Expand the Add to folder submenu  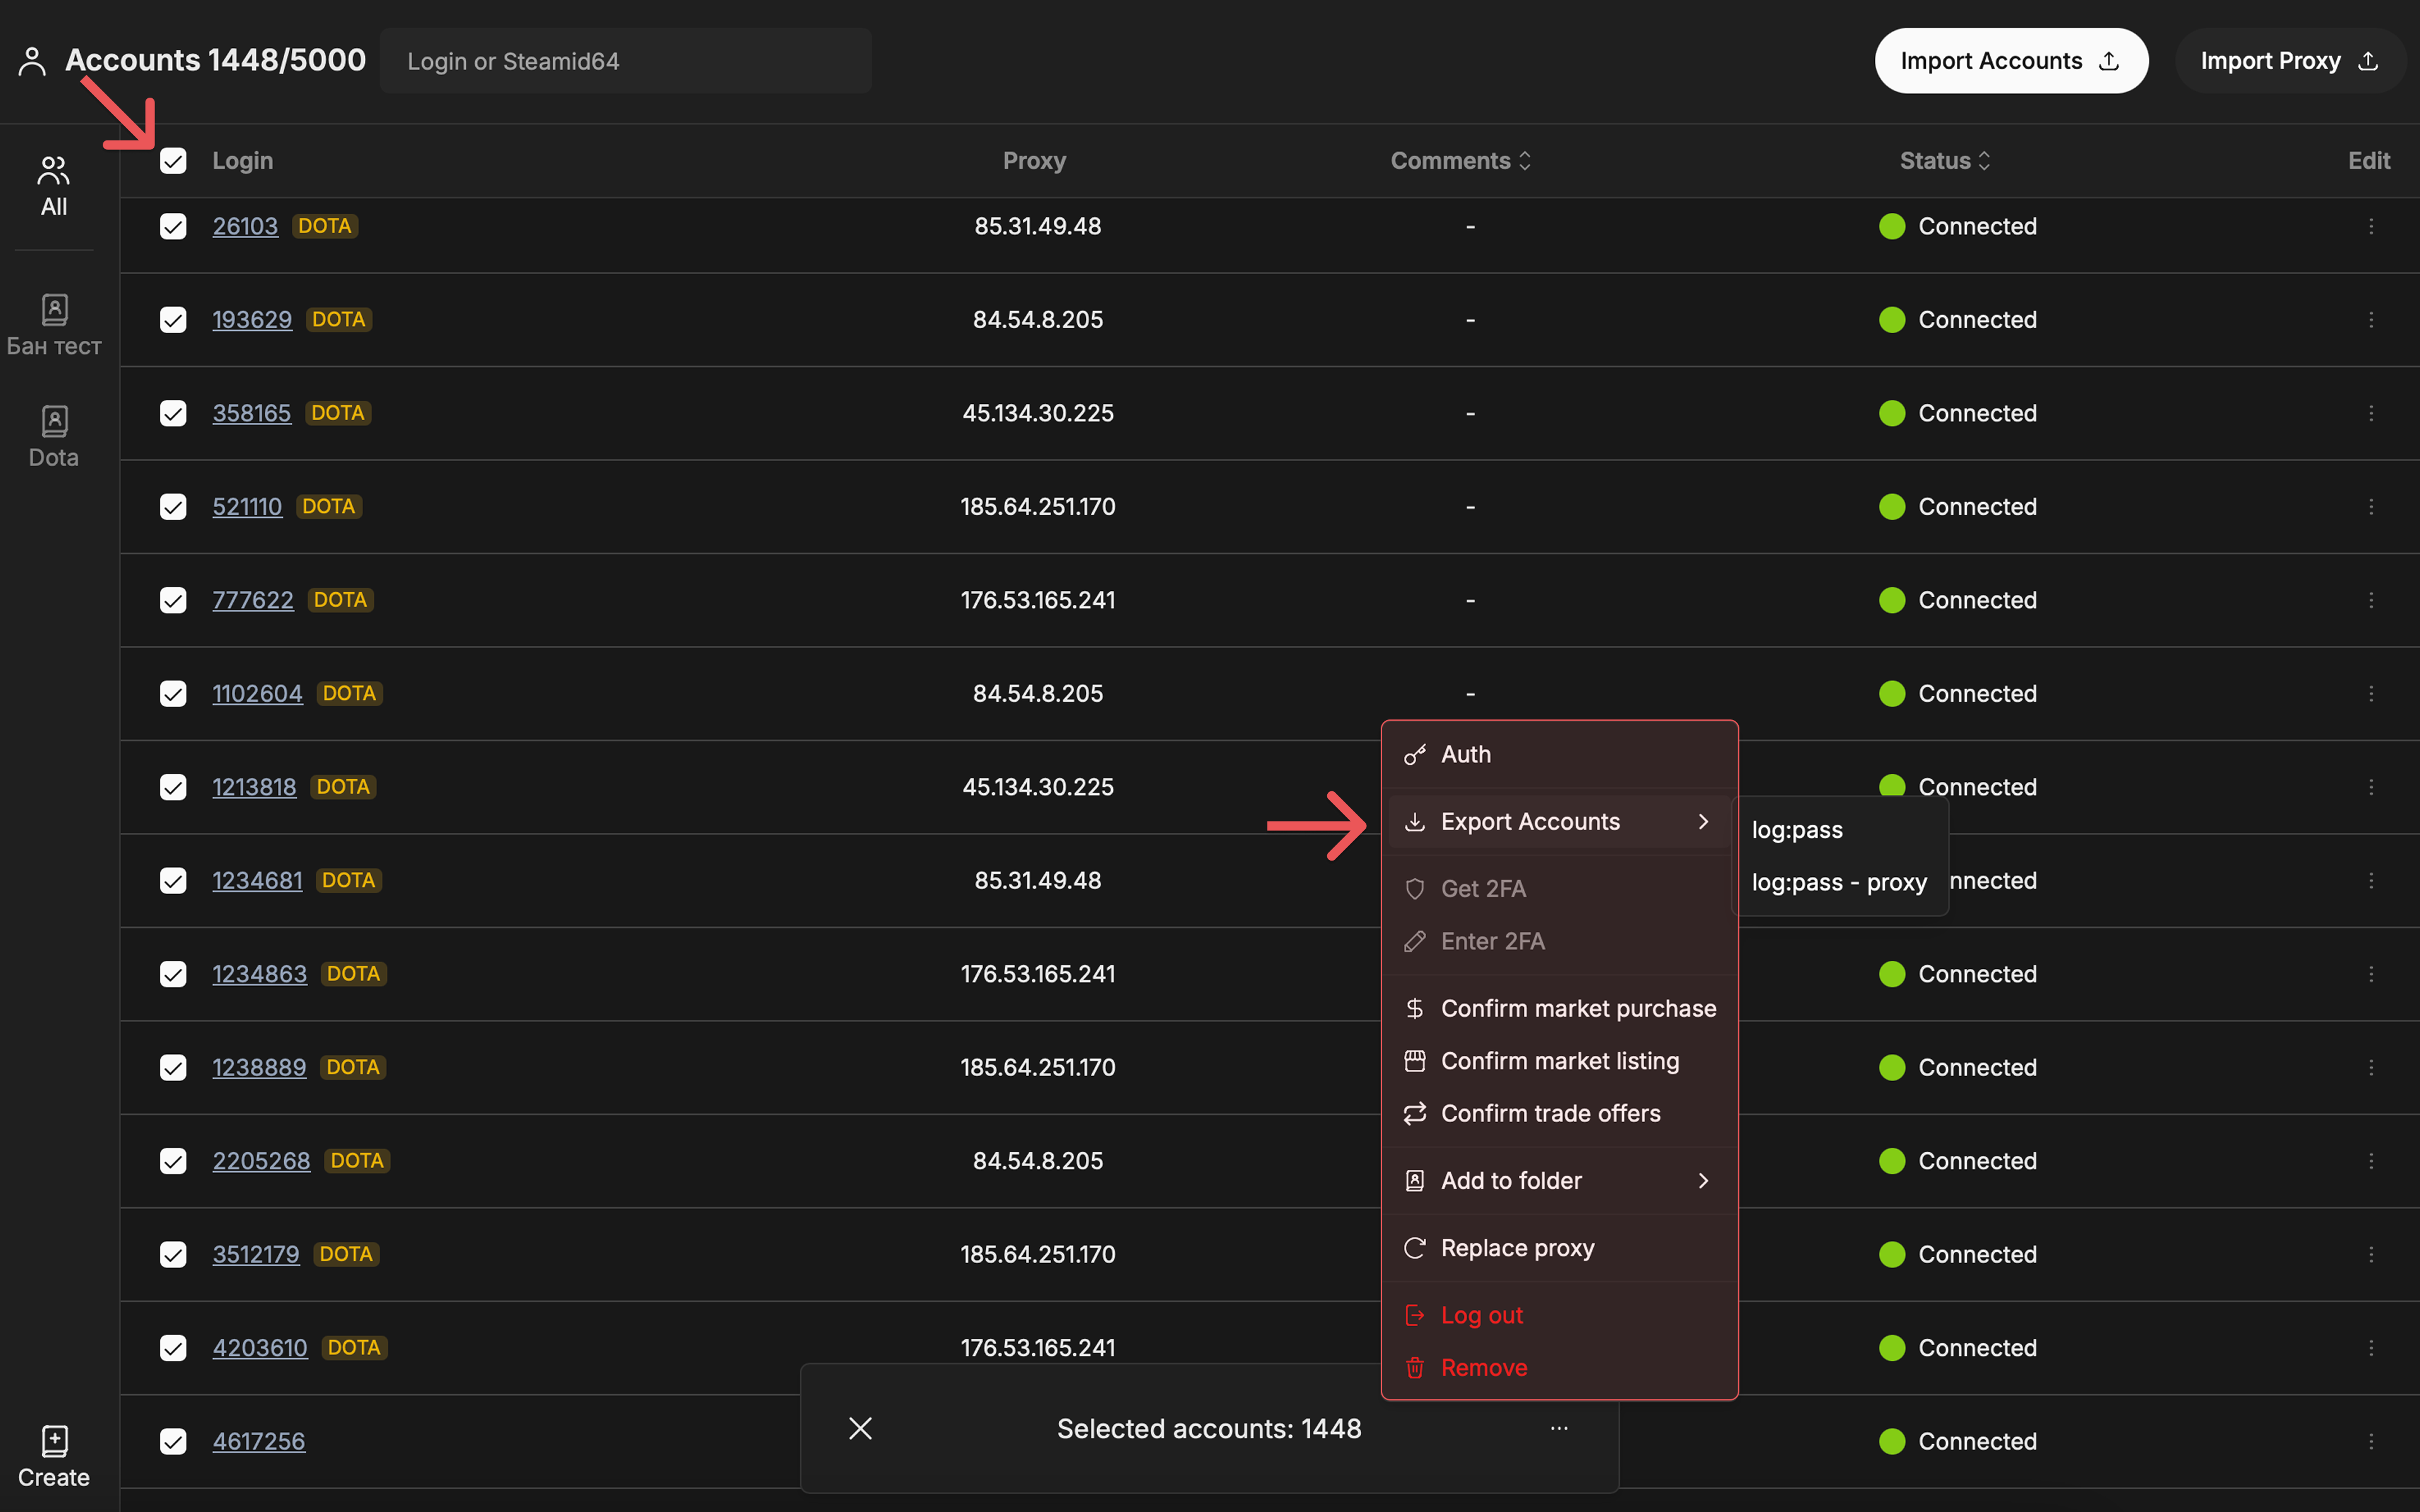(x=1558, y=1181)
